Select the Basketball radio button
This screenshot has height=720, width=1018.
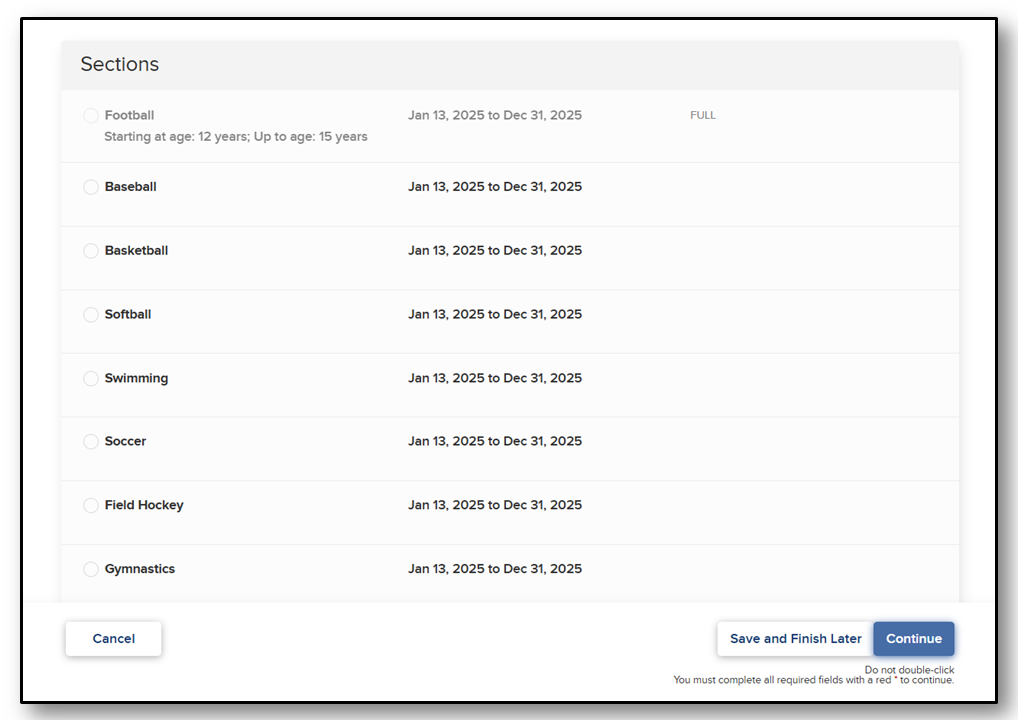tap(91, 251)
